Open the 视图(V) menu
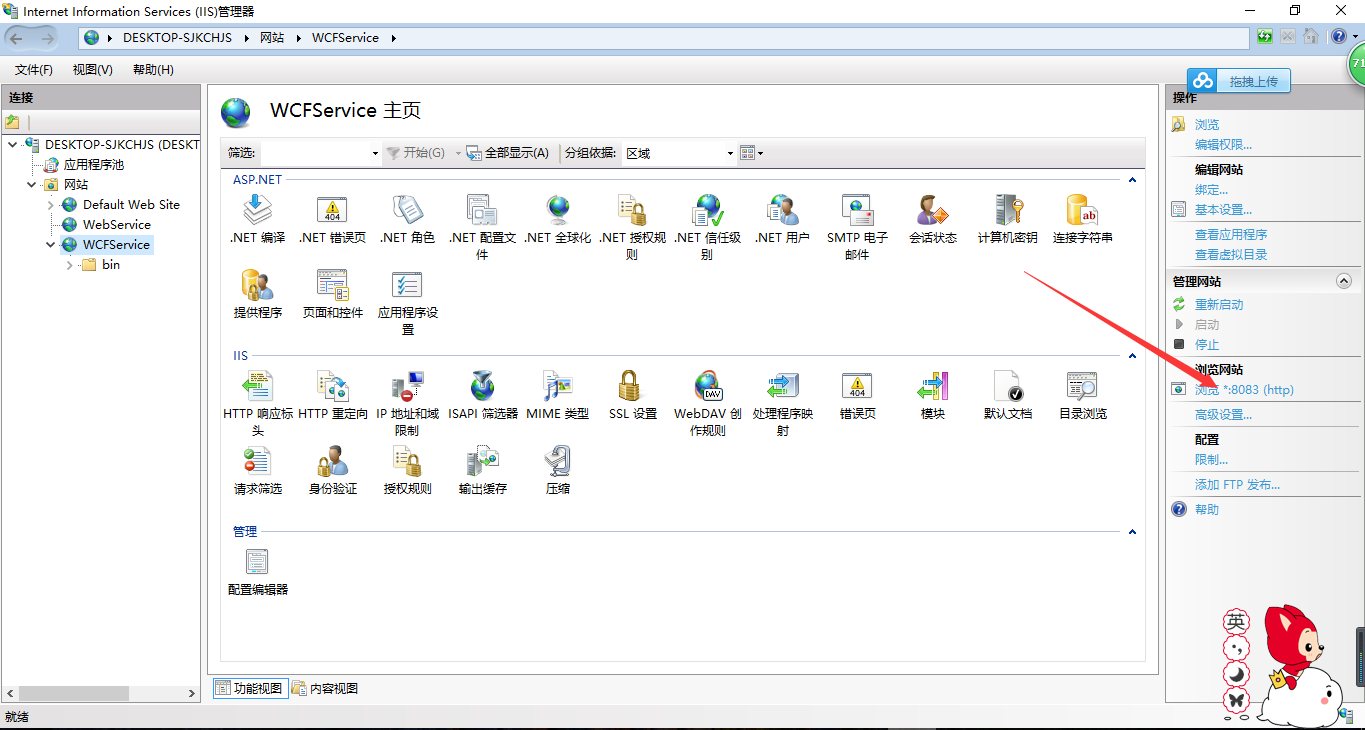1365x730 pixels. [x=92, y=70]
